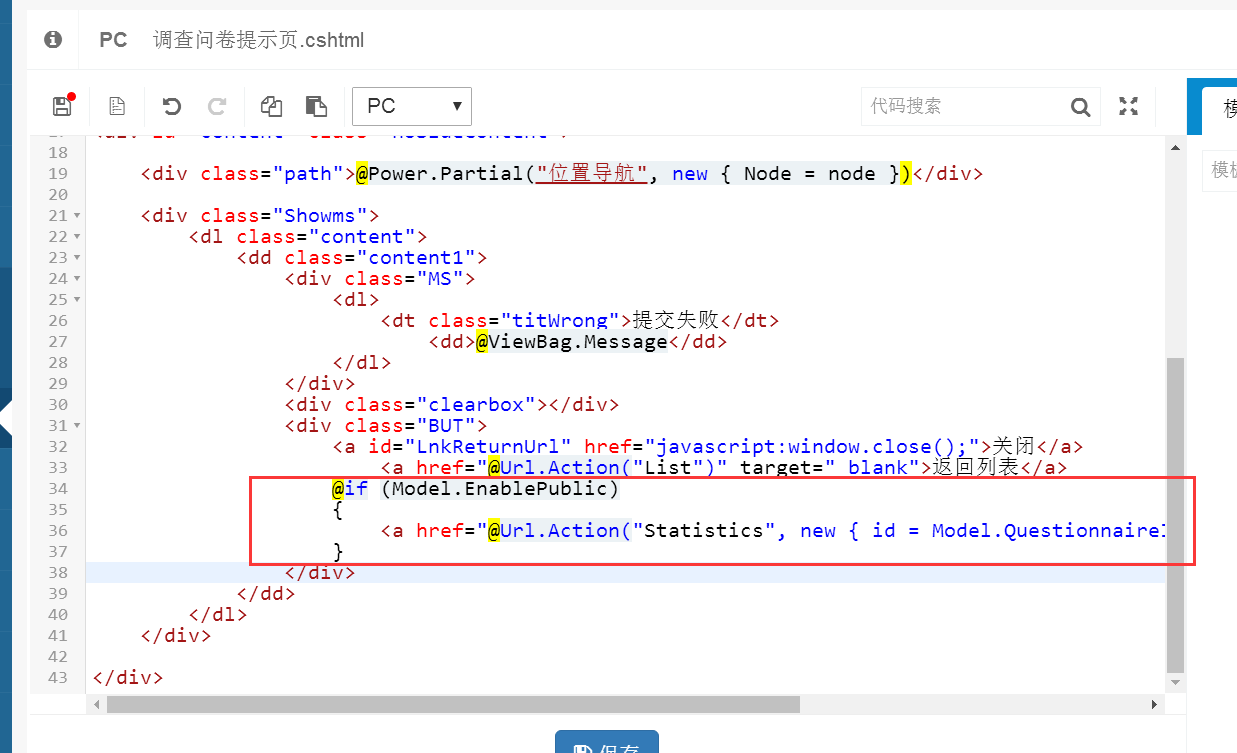
Task: Click the horizontal scrollbar right arrow
Action: [x=1155, y=705]
